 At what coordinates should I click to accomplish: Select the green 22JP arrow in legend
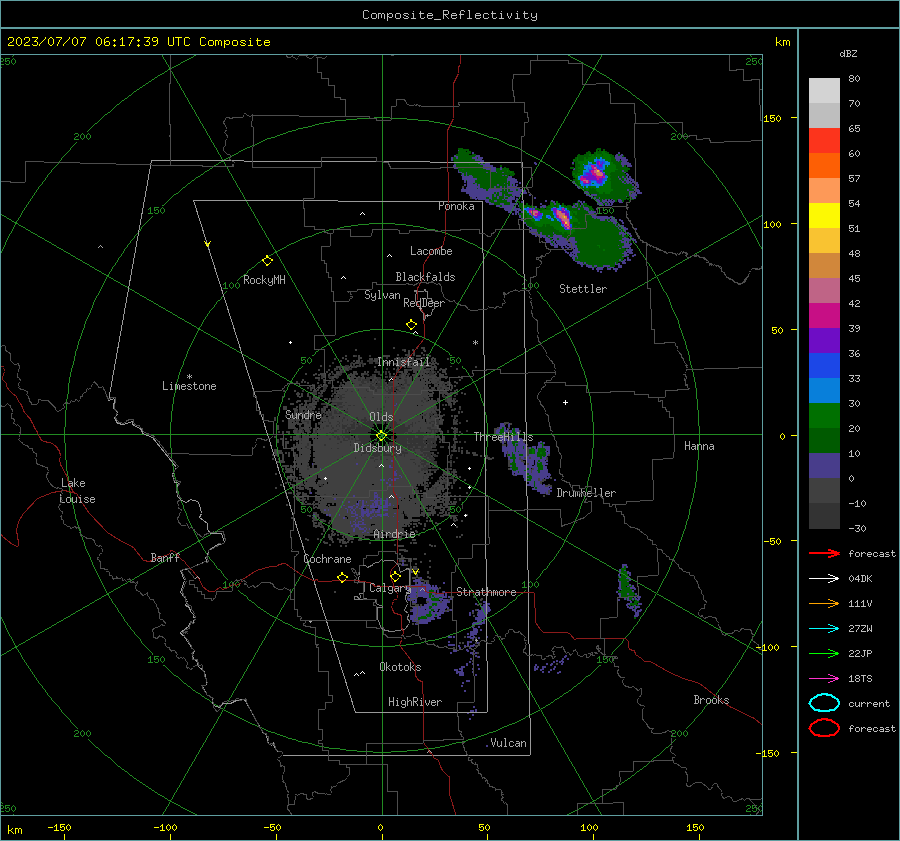(x=824, y=653)
